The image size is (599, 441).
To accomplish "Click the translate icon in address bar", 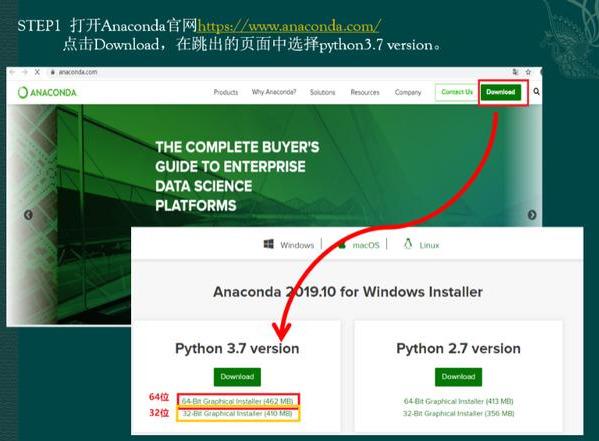I will coord(515,72).
